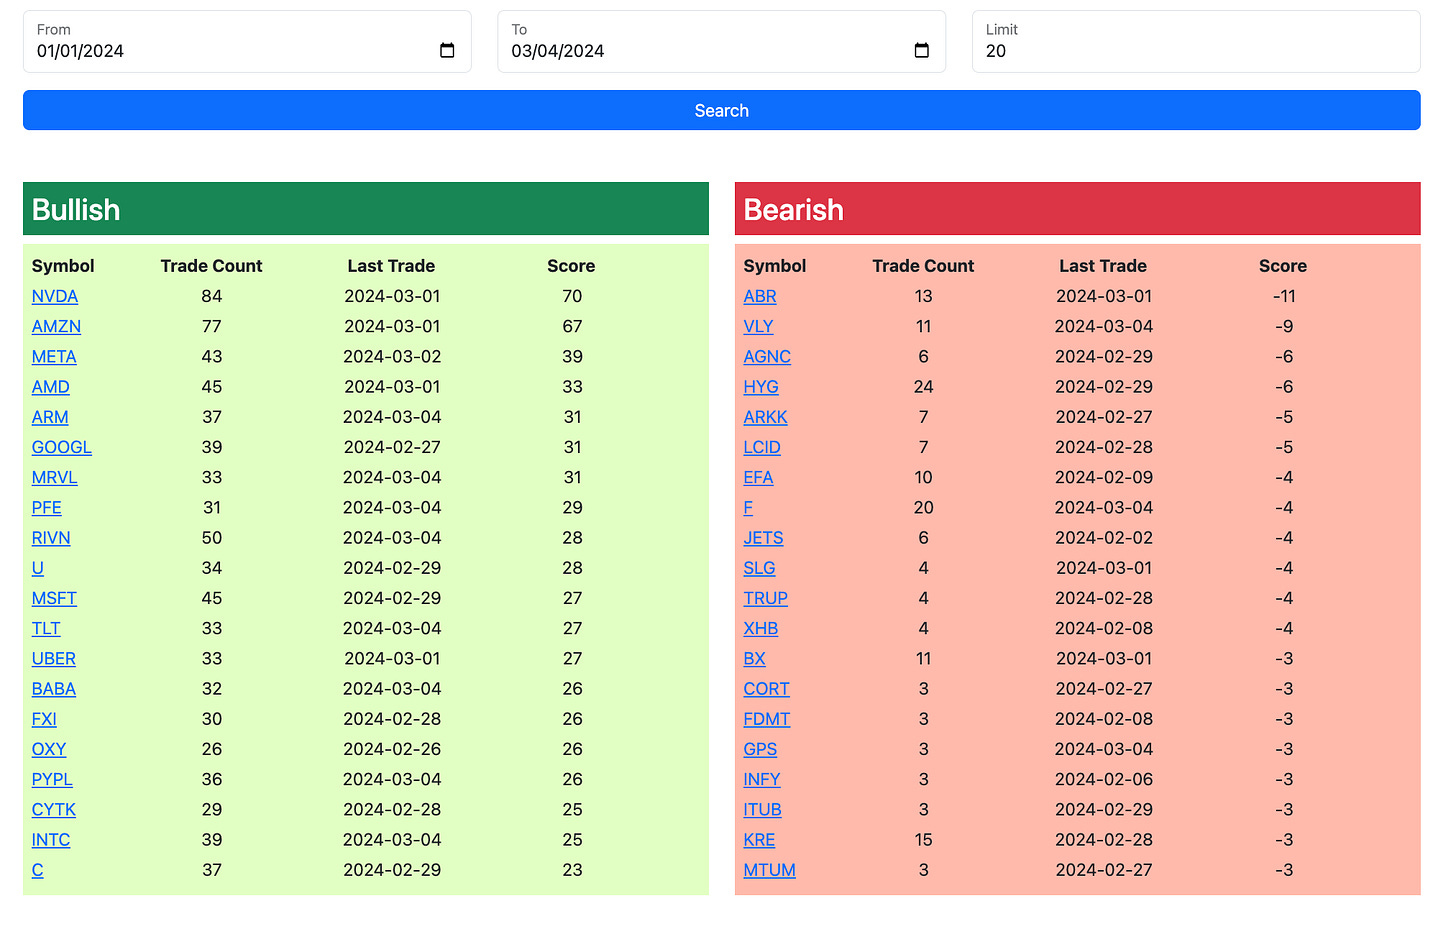This screenshot has height=932, width=1456.
Task: Open the ARM symbol link
Action: pyautogui.click(x=50, y=417)
